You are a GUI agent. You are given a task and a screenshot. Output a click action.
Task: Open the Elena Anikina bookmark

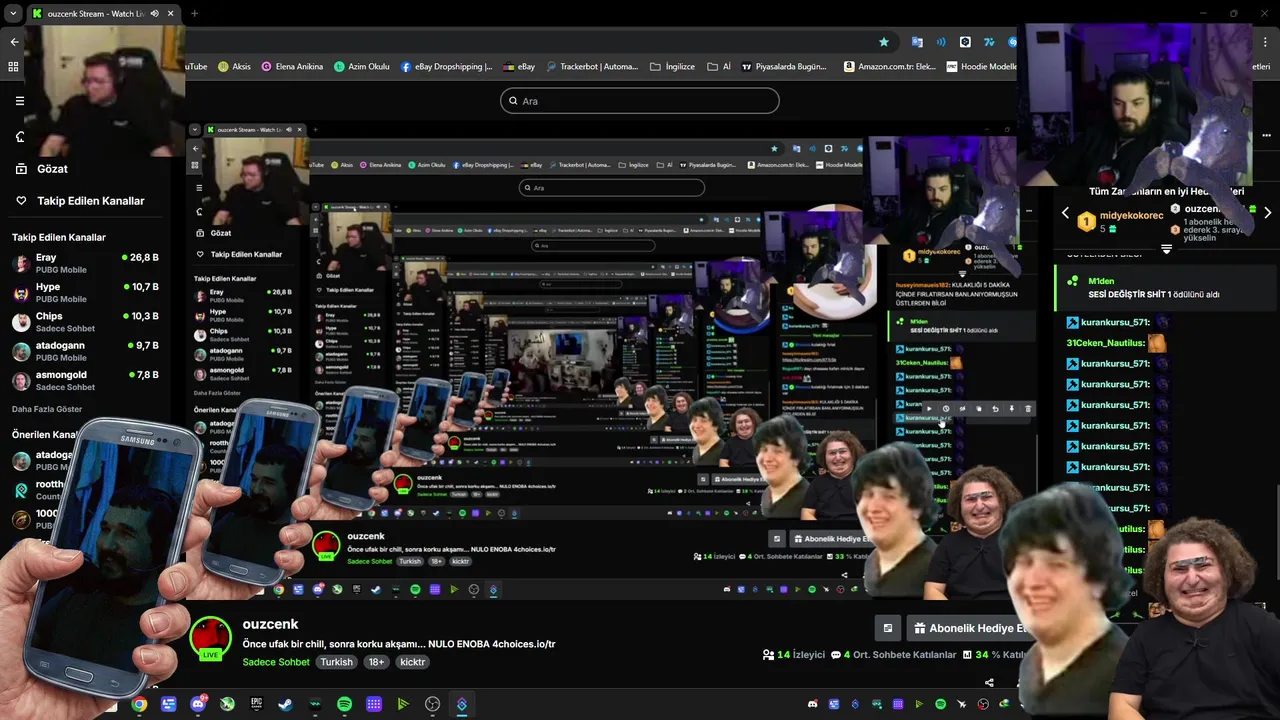(292, 66)
